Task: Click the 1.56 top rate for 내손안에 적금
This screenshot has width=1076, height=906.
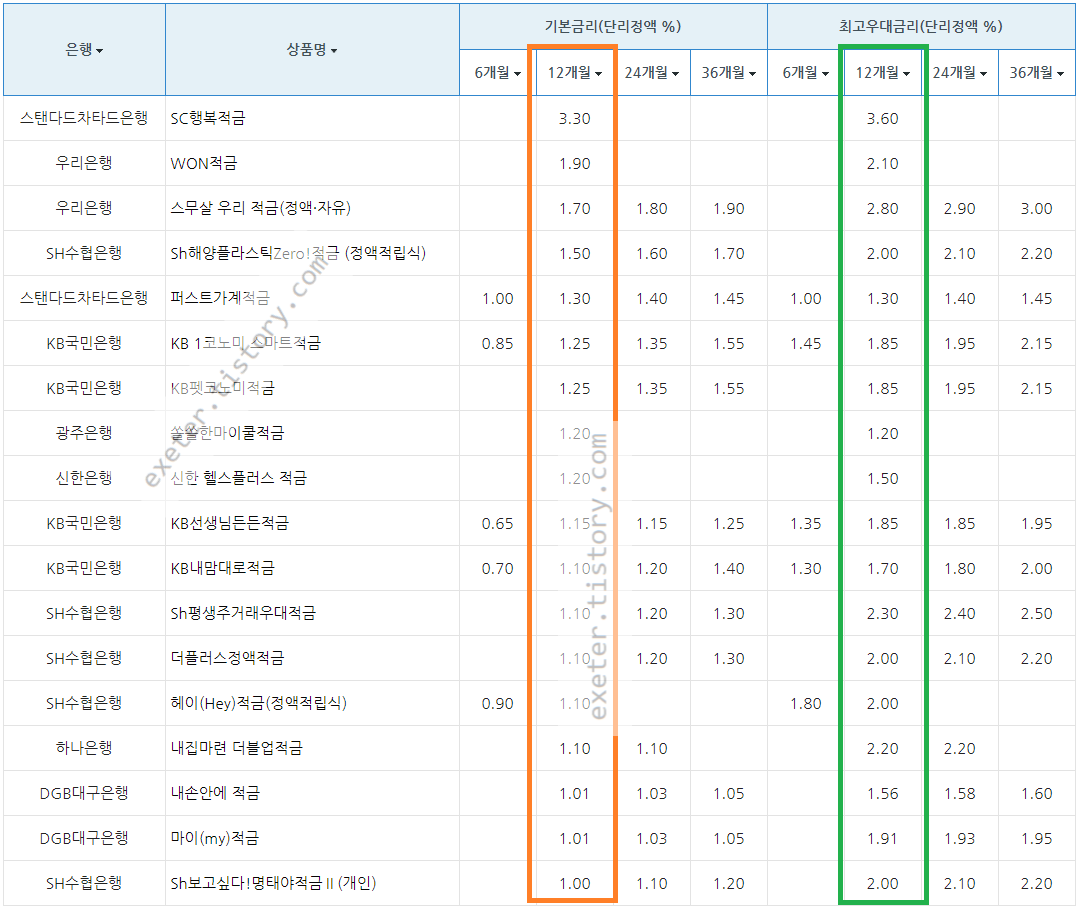Action: [x=882, y=793]
